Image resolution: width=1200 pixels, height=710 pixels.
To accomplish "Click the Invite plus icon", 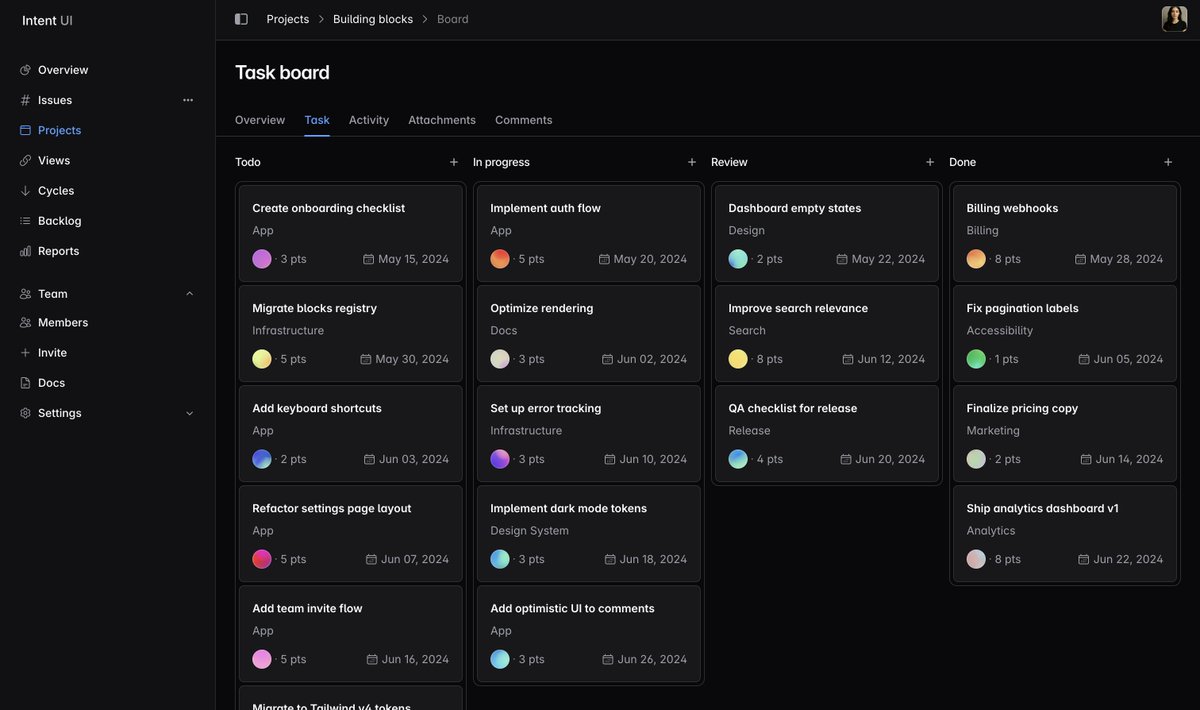I will click(x=25, y=353).
